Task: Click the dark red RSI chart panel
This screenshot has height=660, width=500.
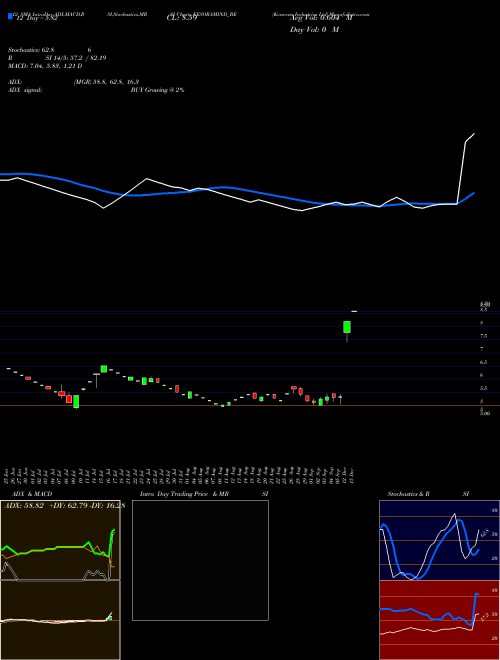Action: 439,620
